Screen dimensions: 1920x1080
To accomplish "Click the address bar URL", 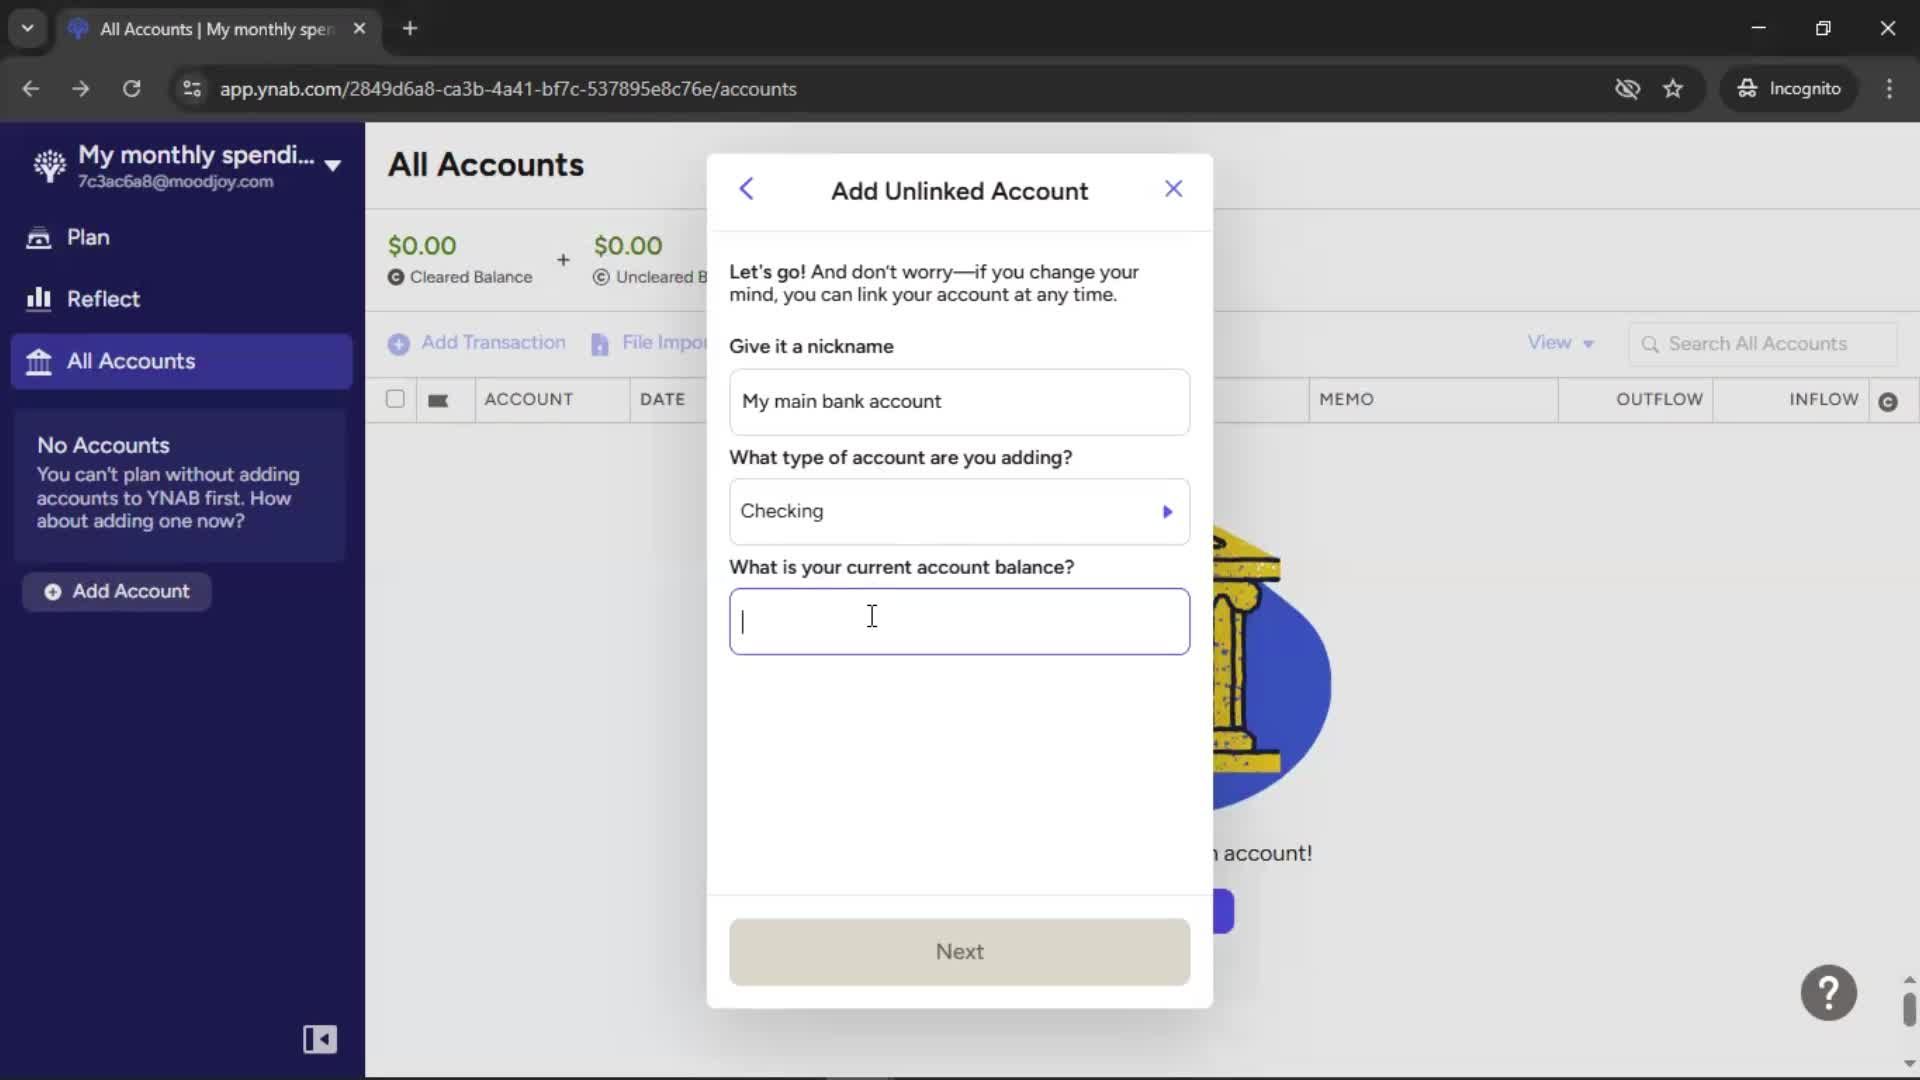I will click(x=508, y=89).
